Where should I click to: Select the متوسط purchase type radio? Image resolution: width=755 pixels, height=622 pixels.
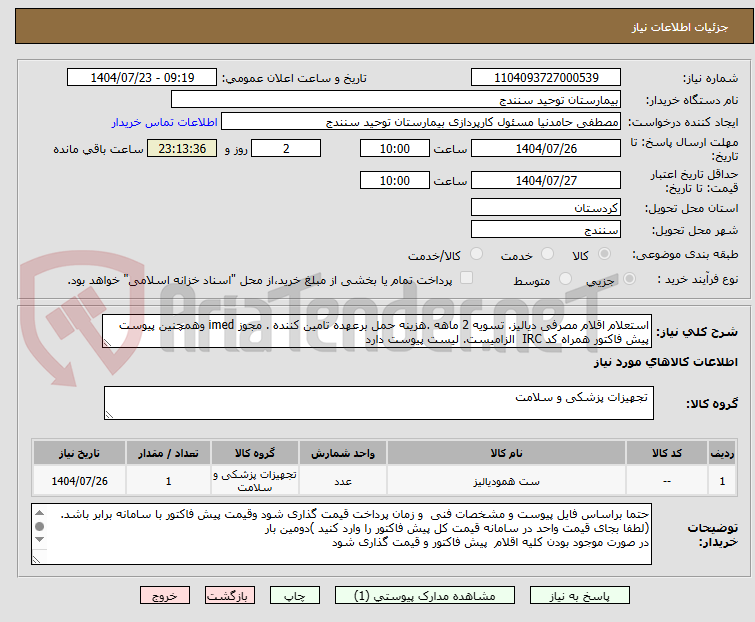point(565,279)
